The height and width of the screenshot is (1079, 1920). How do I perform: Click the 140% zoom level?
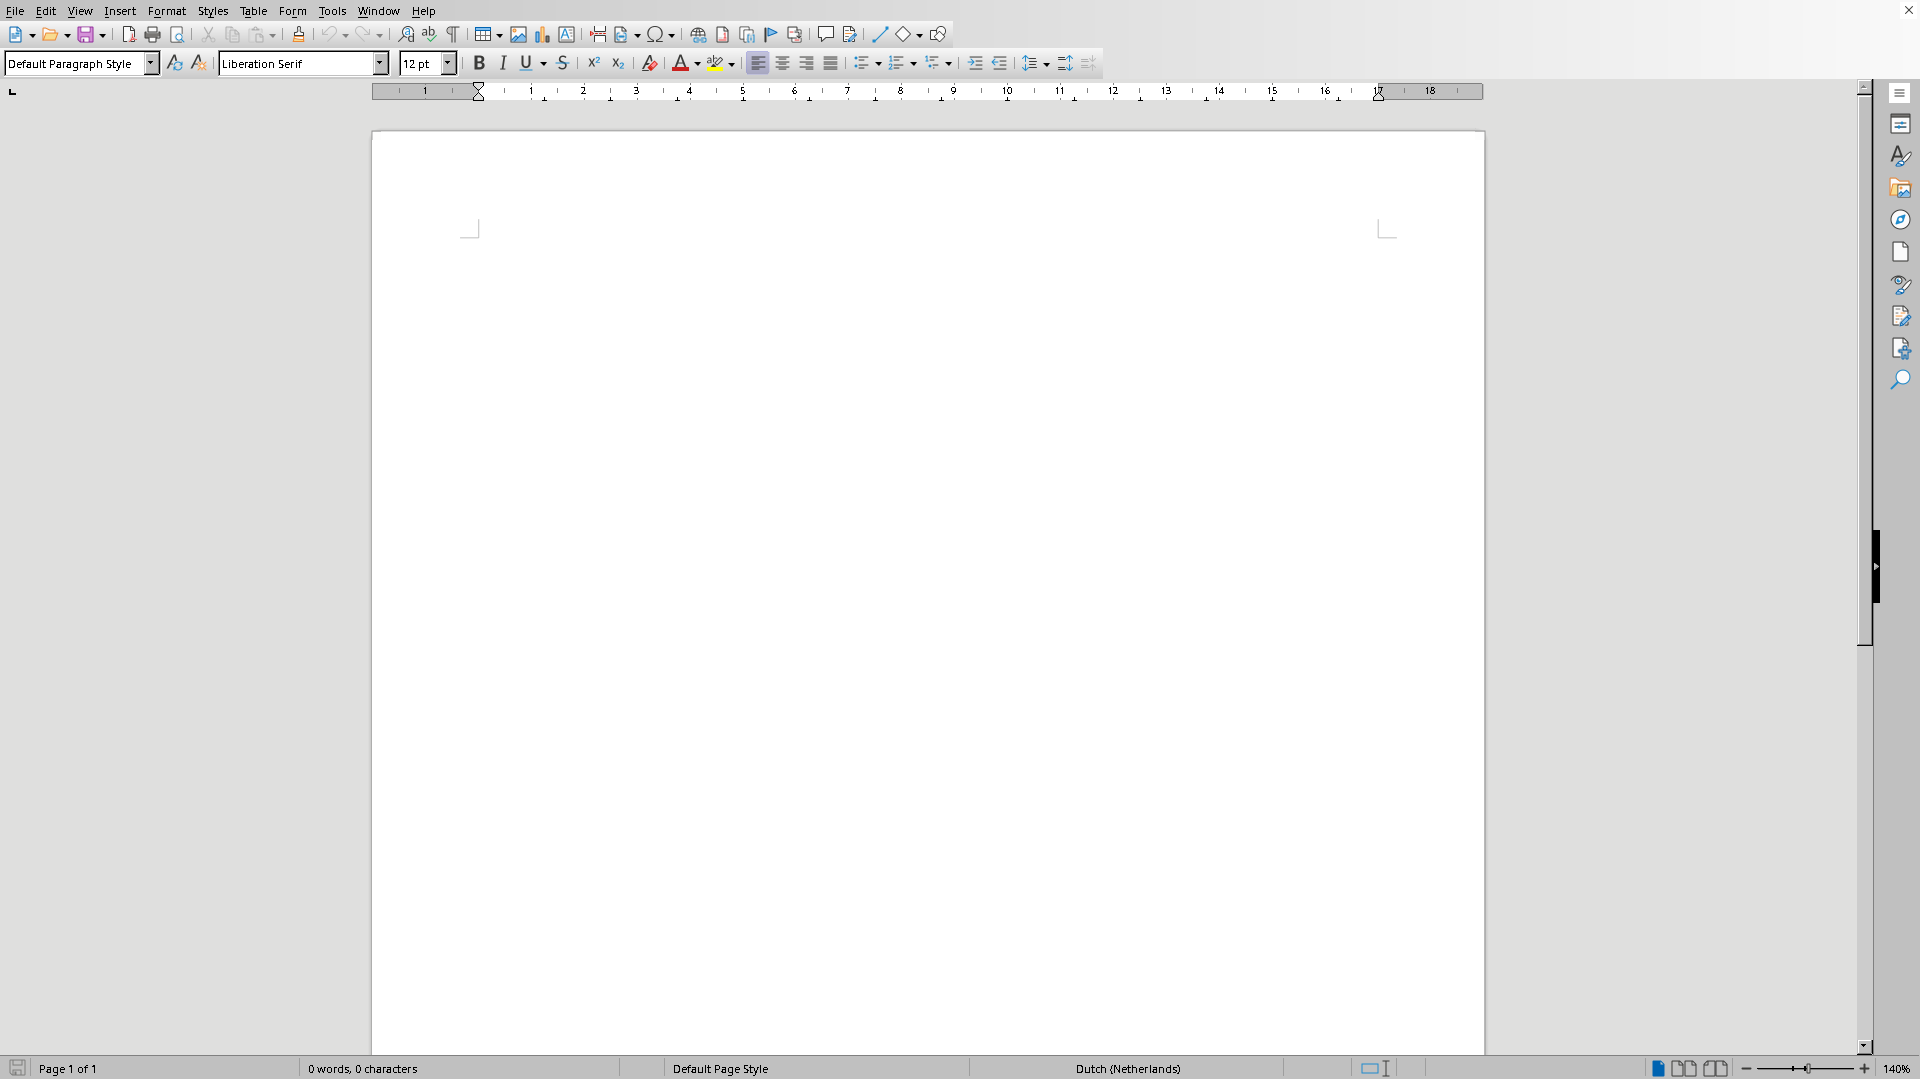click(x=1897, y=1069)
